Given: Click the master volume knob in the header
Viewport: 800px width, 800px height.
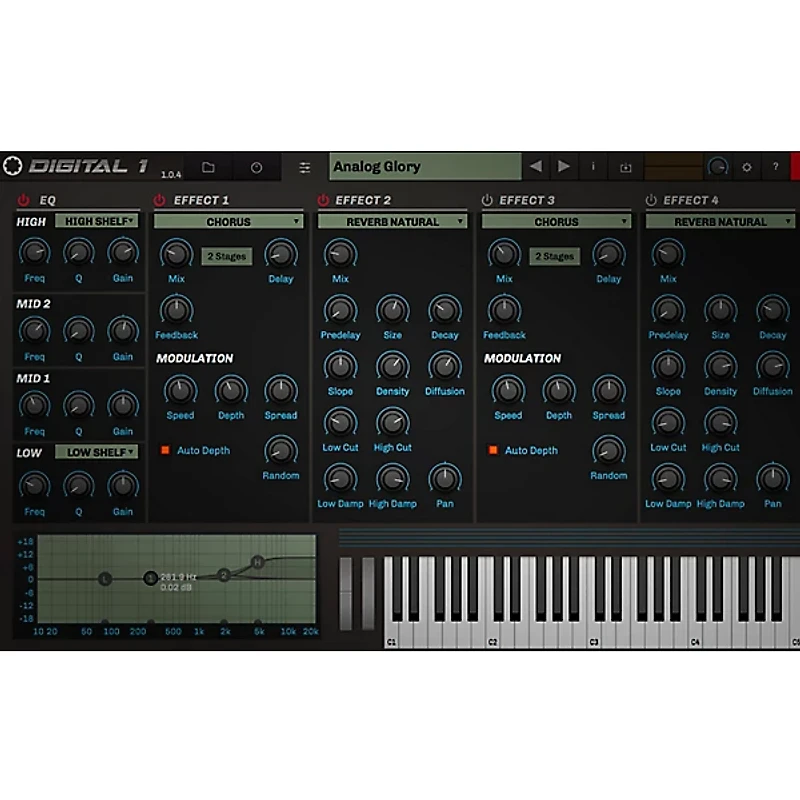Looking at the screenshot, I should point(717,167).
